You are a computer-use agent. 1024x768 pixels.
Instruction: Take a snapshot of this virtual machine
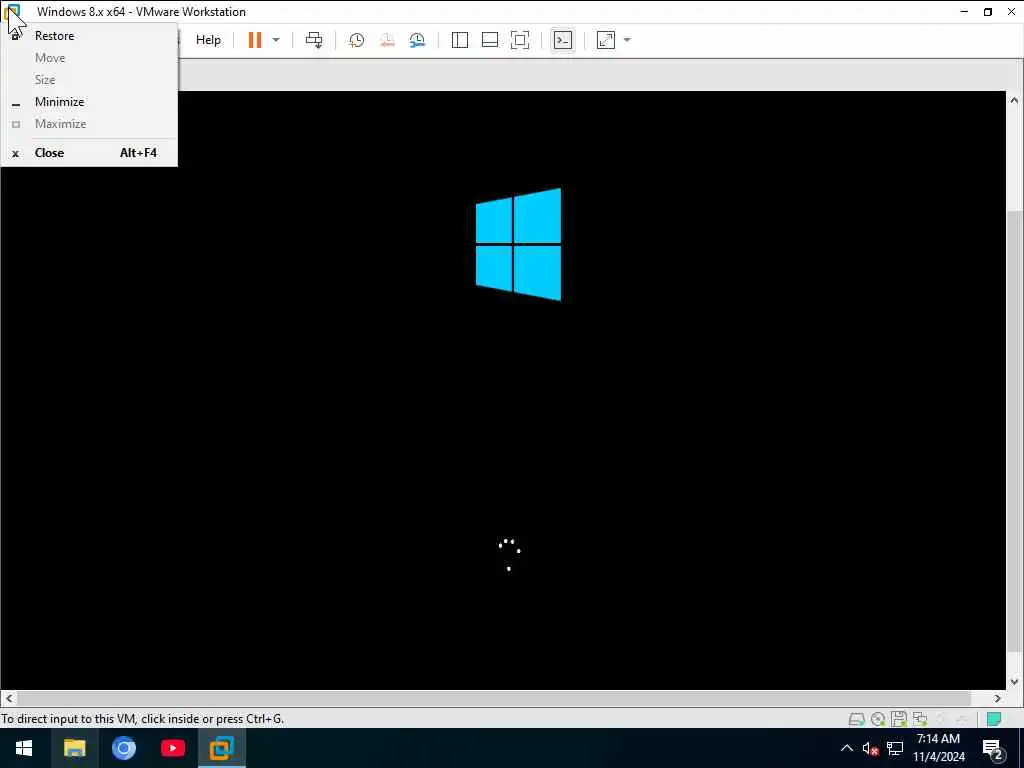(x=357, y=40)
